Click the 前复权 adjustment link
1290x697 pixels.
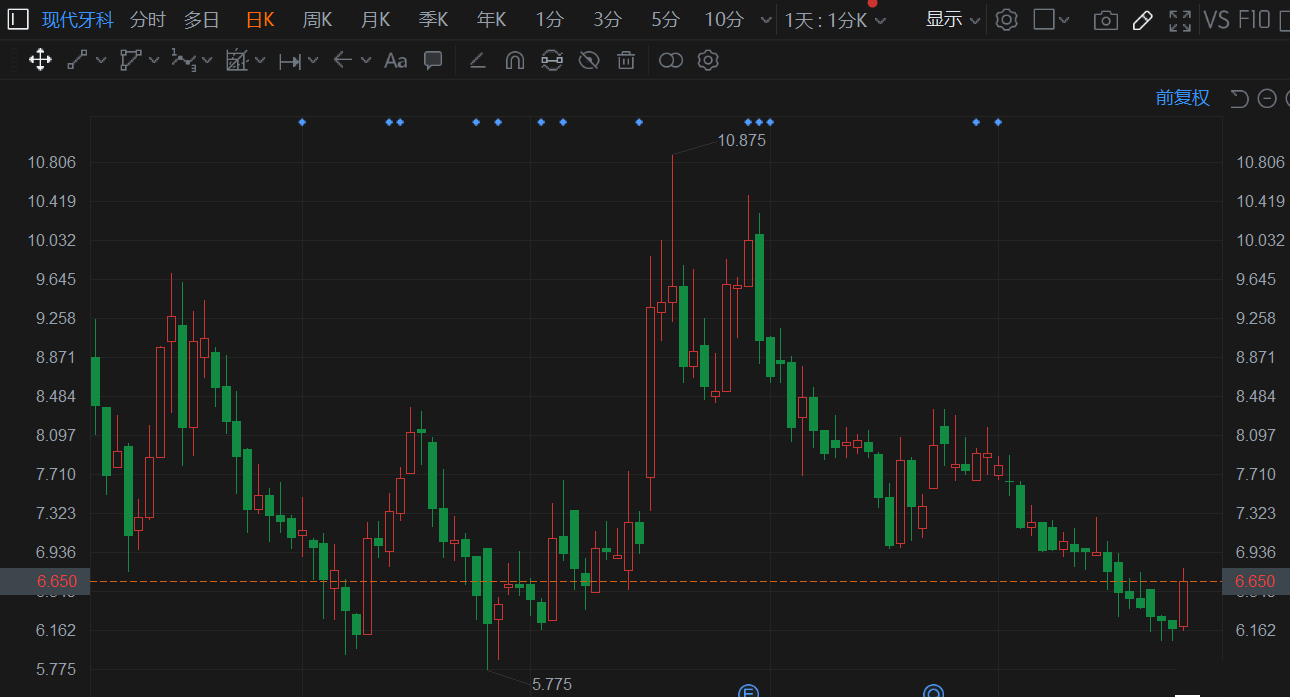1182,97
